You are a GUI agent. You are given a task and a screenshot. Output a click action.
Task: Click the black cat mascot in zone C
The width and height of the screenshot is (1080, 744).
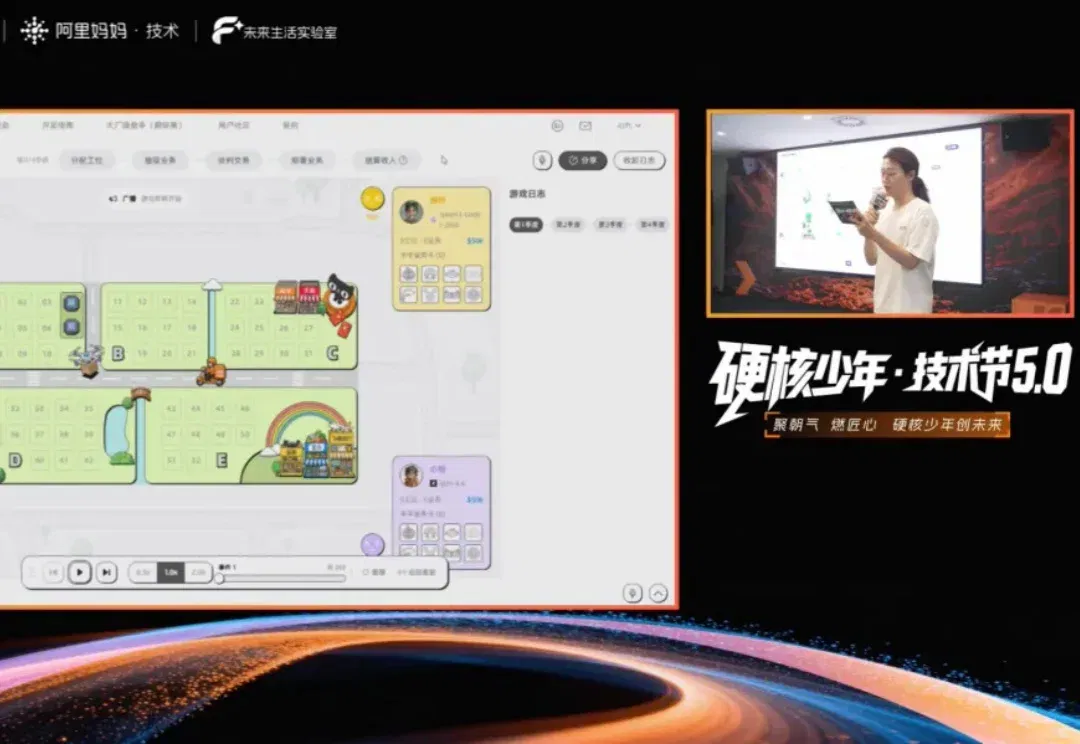tap(340, 298)
